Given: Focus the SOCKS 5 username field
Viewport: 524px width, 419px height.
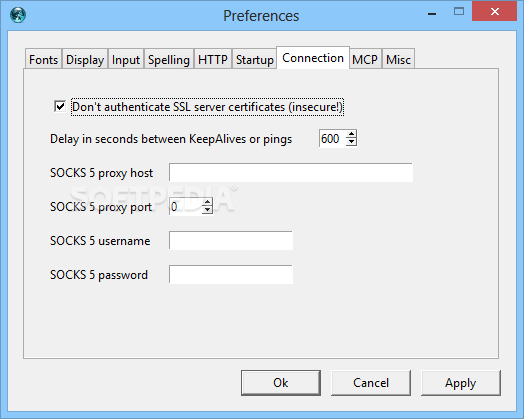Looking at the screenshot, I should (231, 240).
